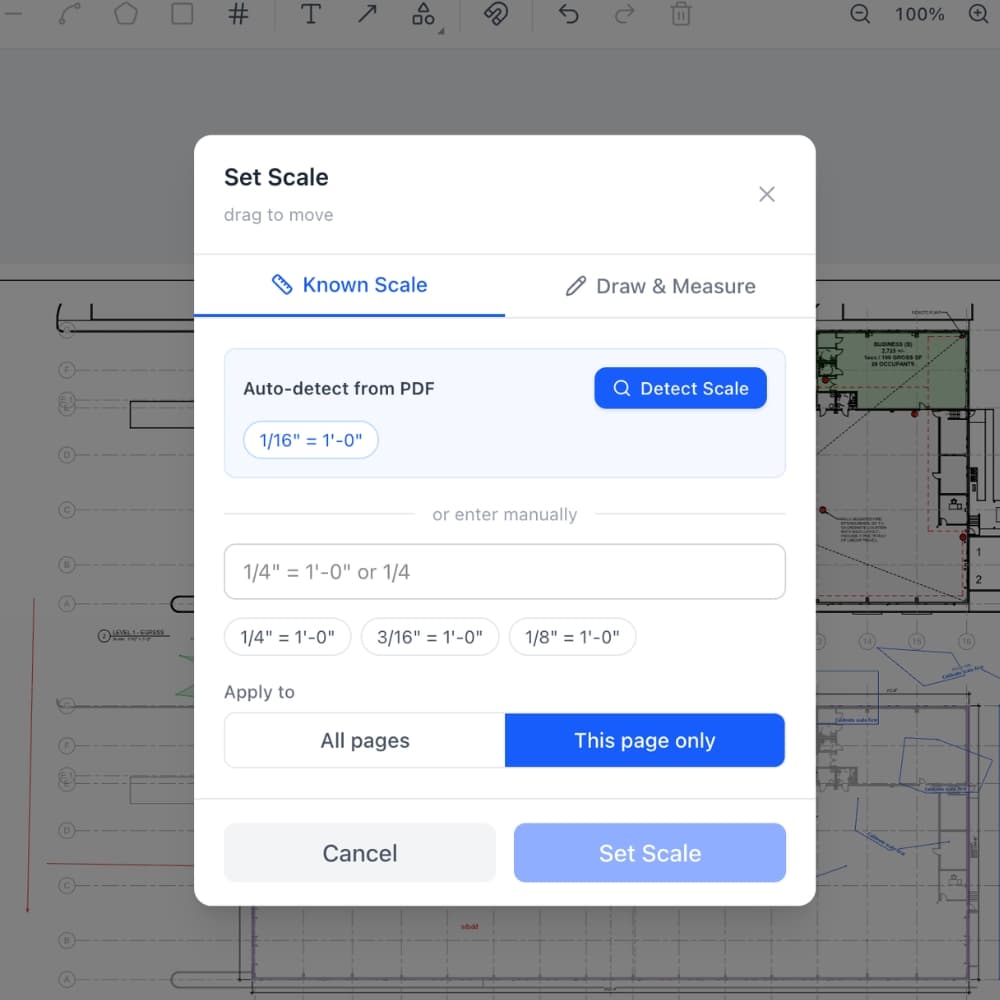Choose the 1/8" = 1'-0" preset
1000x1000 pixels.
(x=572, y=637)
